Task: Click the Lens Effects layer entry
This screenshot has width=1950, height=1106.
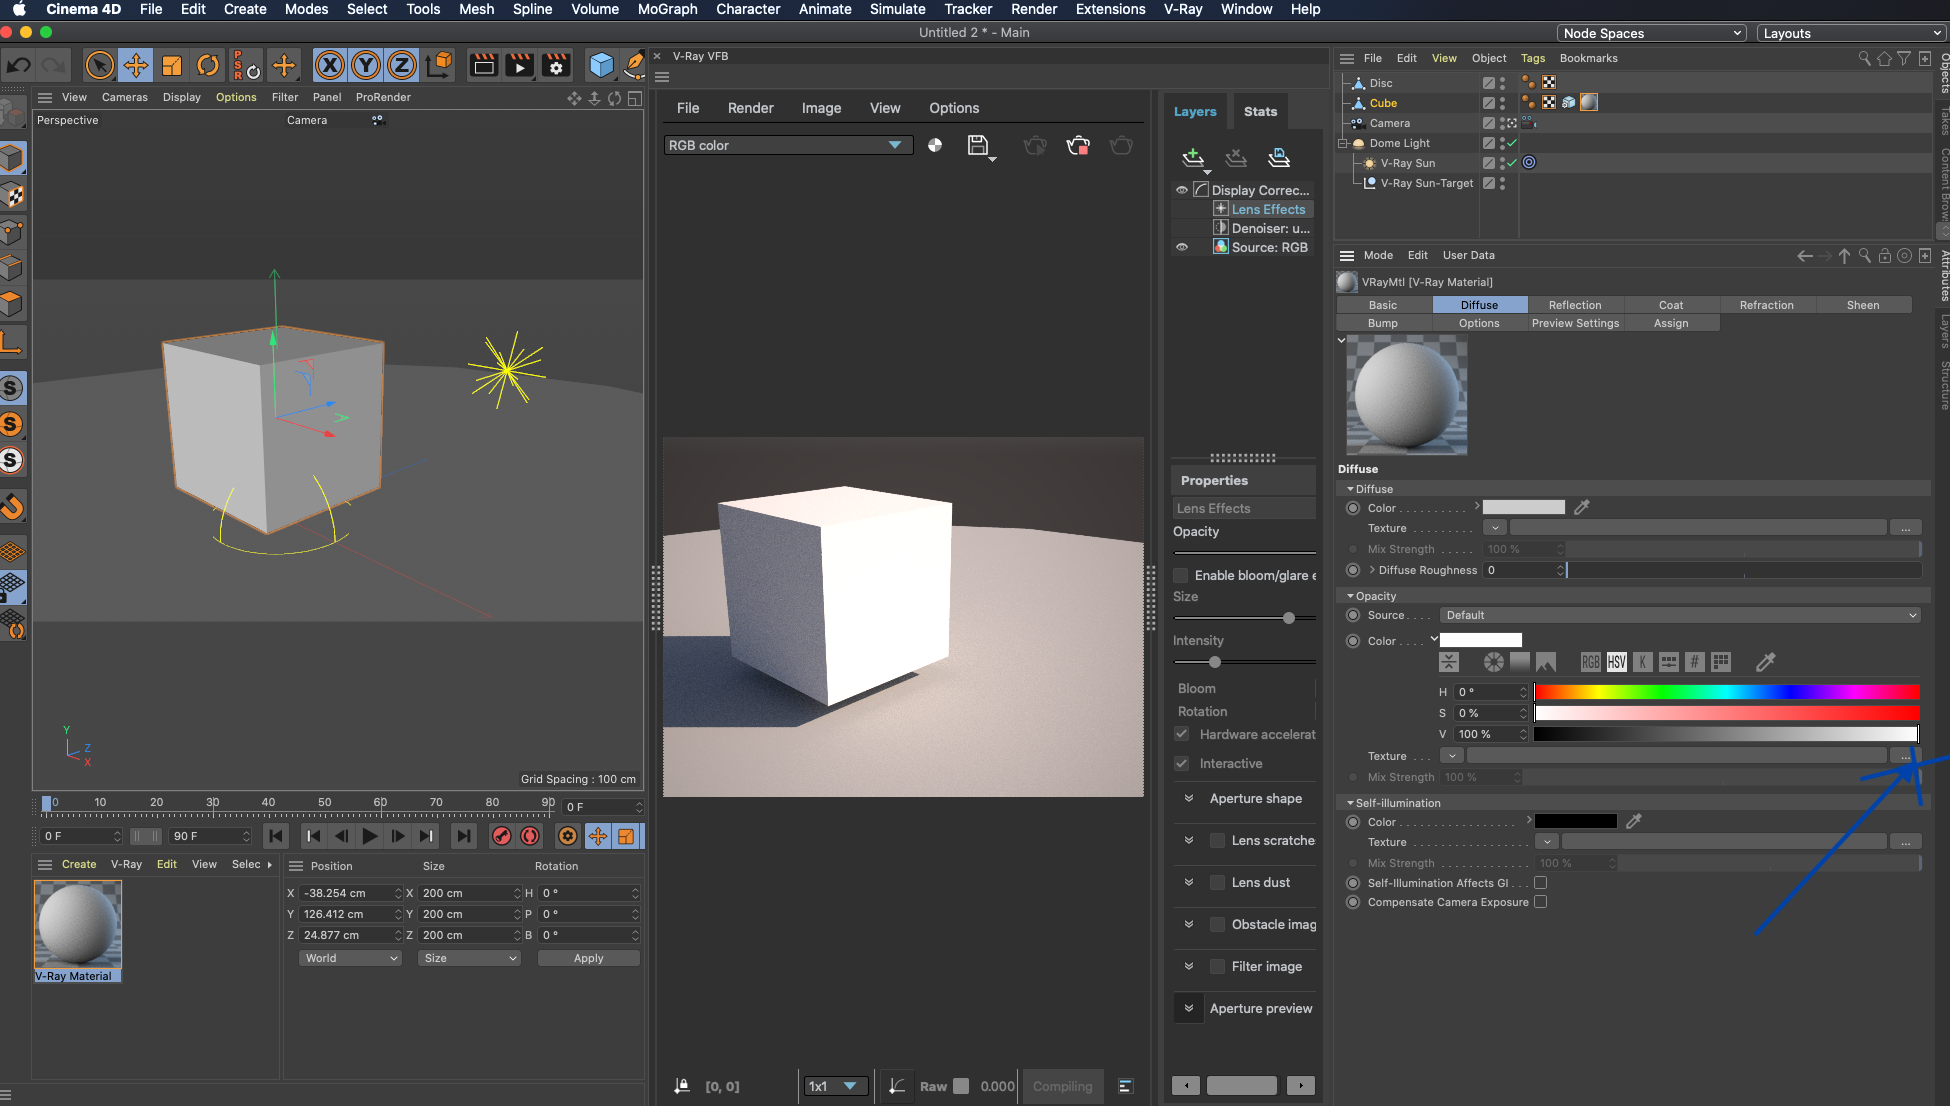Action: pyautogui.click(x=1268, y=209)
